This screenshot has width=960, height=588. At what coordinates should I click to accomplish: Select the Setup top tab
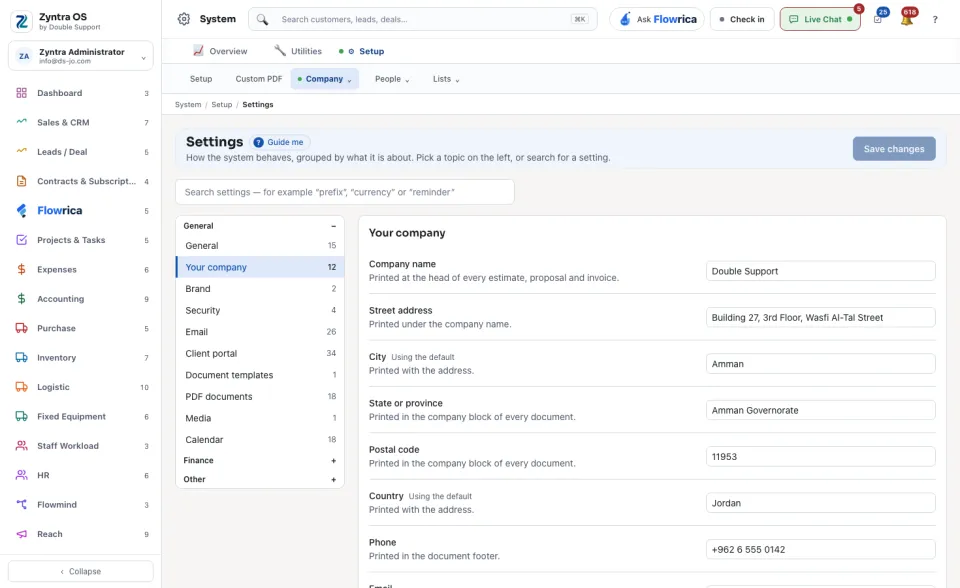pos(363,51)
